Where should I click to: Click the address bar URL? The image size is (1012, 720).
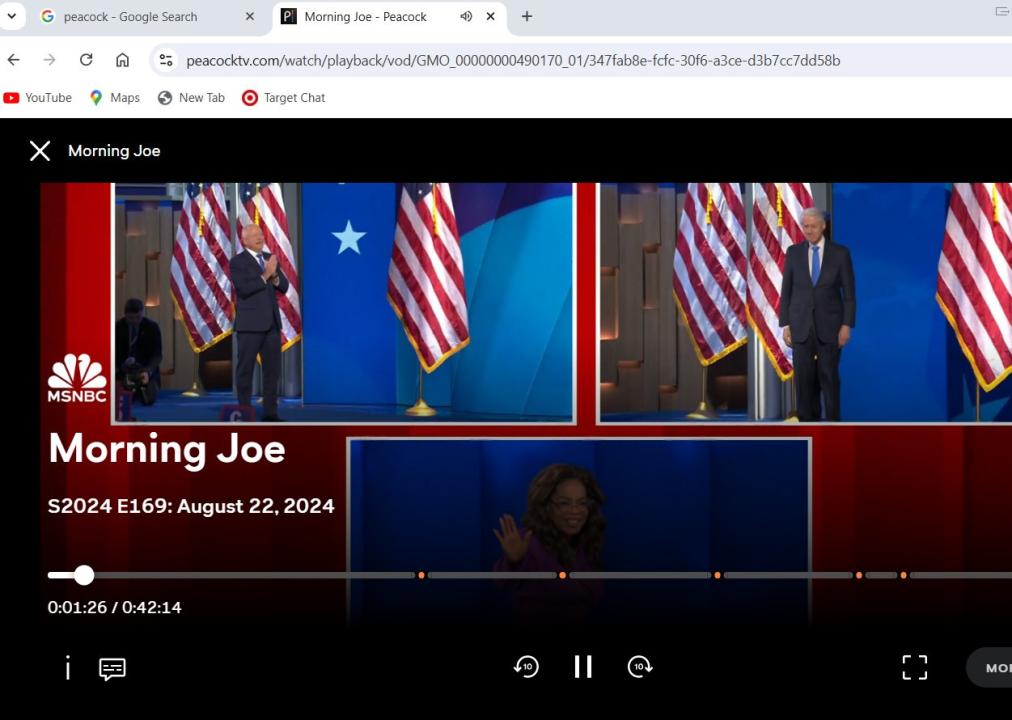coord(512,60)
